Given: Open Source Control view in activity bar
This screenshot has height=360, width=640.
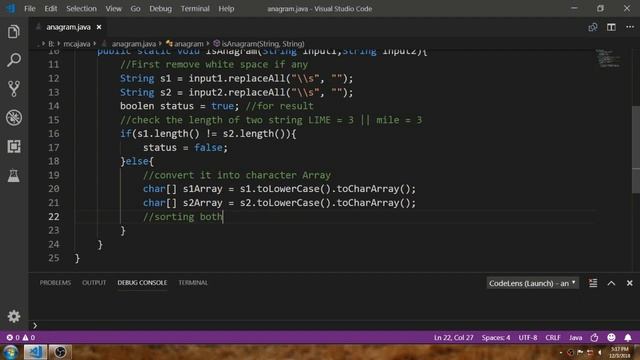Looking at the screenshot, I should pos(13,89).
